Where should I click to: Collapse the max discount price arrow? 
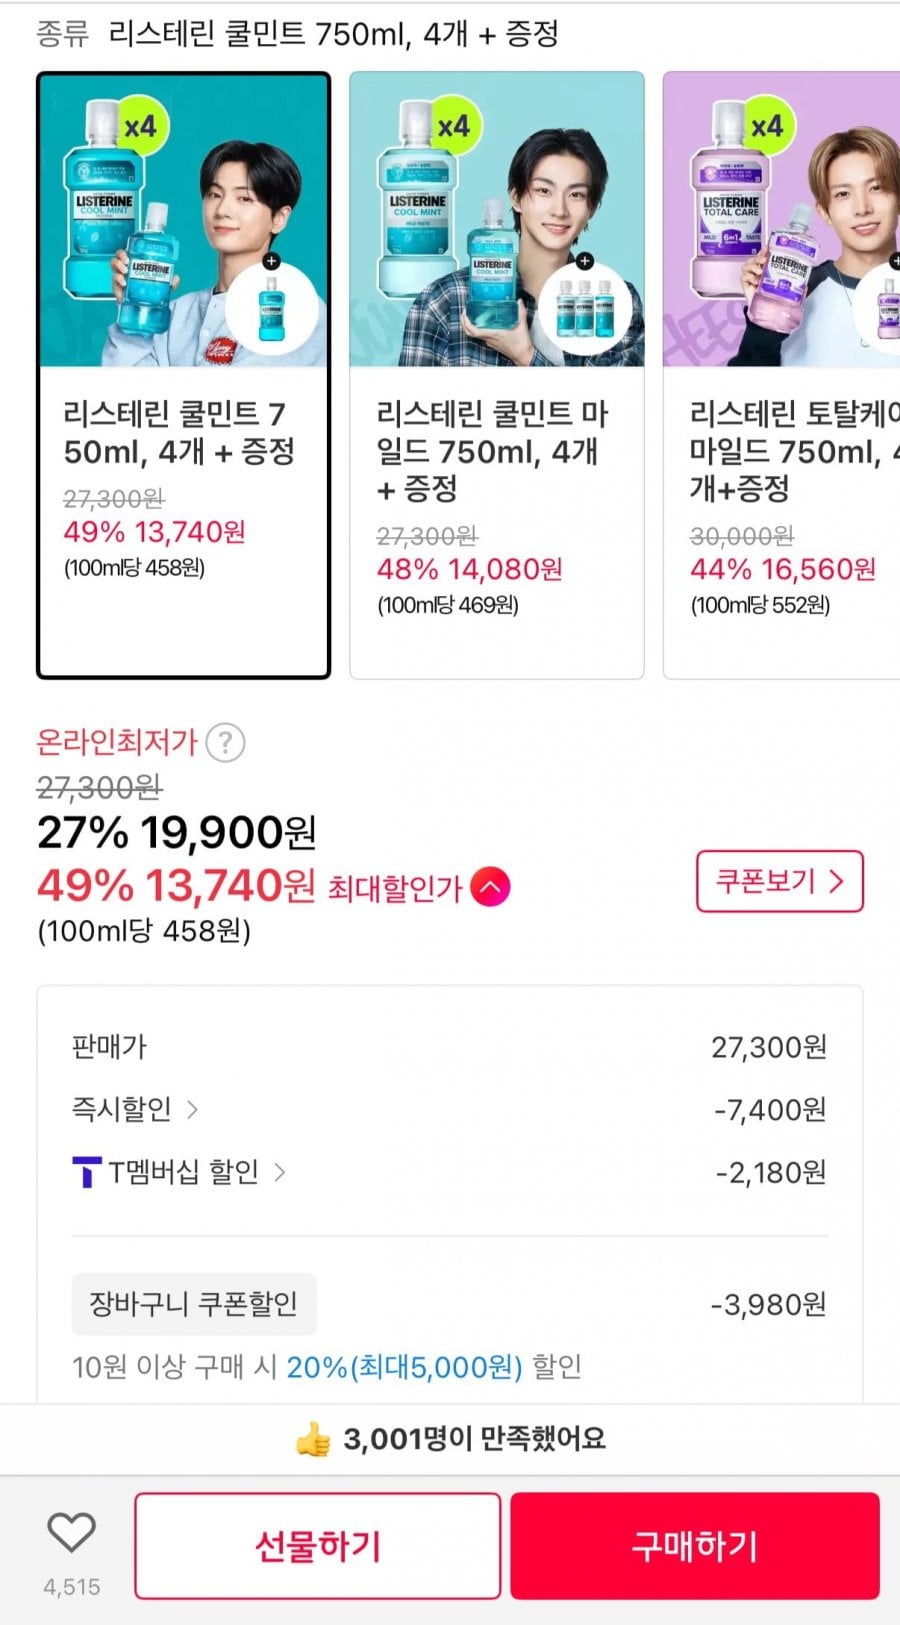point(490,887)
